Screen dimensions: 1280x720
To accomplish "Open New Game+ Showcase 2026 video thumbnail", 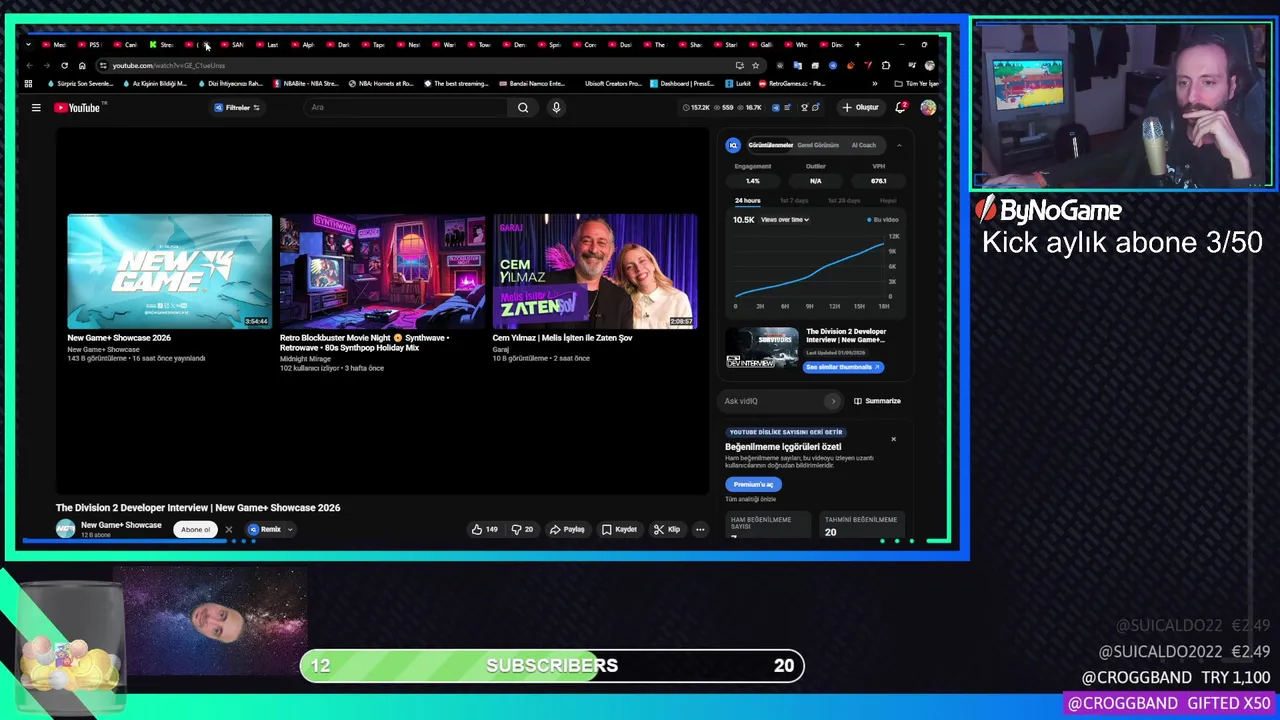I will tap(169, 271).
